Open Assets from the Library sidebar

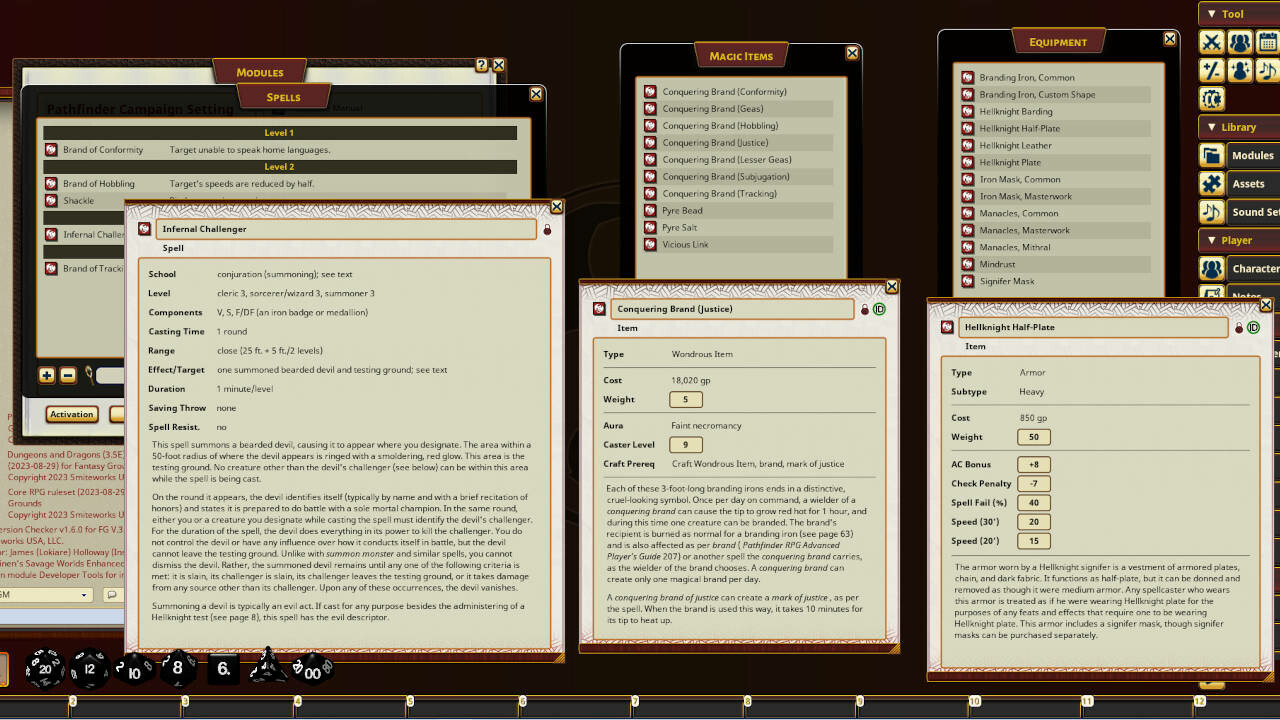pyautogui.click(x=1250, y=183)
